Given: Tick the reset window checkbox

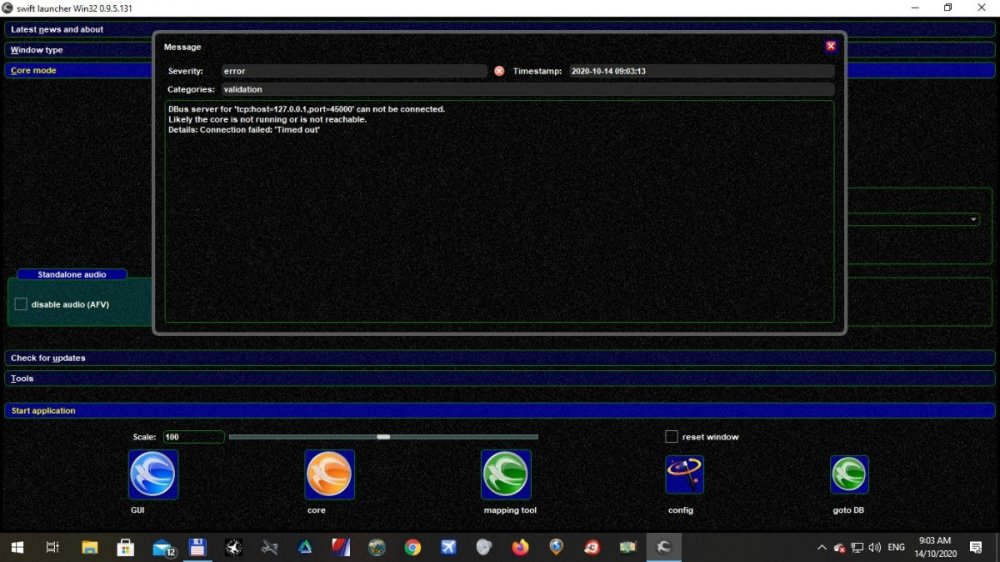Looking at the screenshot, I should click(x=672, y=437).
